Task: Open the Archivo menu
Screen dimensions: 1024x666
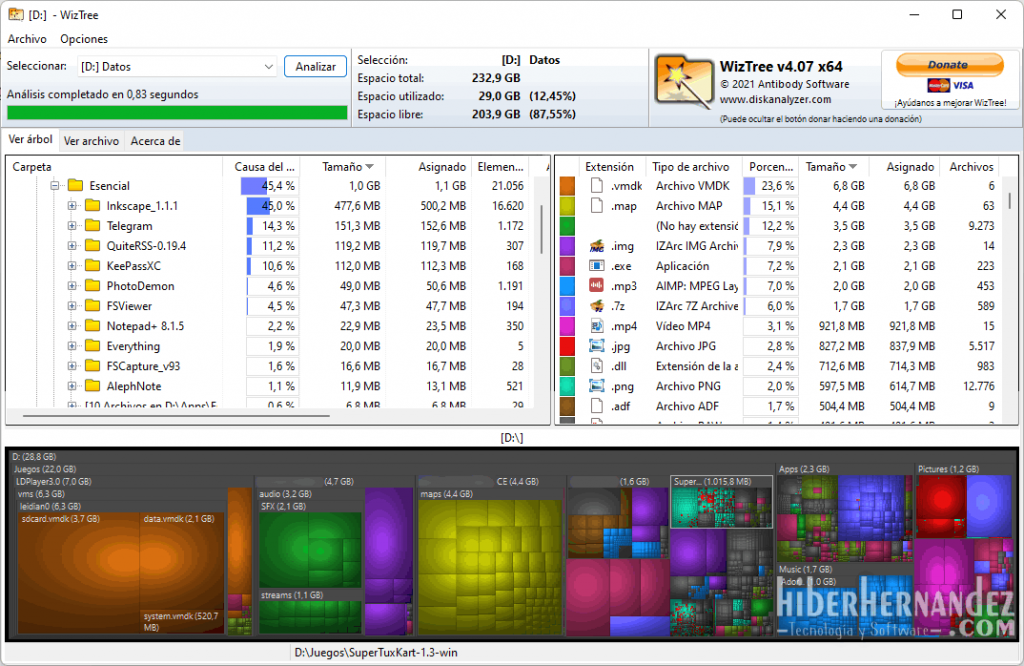Action: click(x=27, y=39)
